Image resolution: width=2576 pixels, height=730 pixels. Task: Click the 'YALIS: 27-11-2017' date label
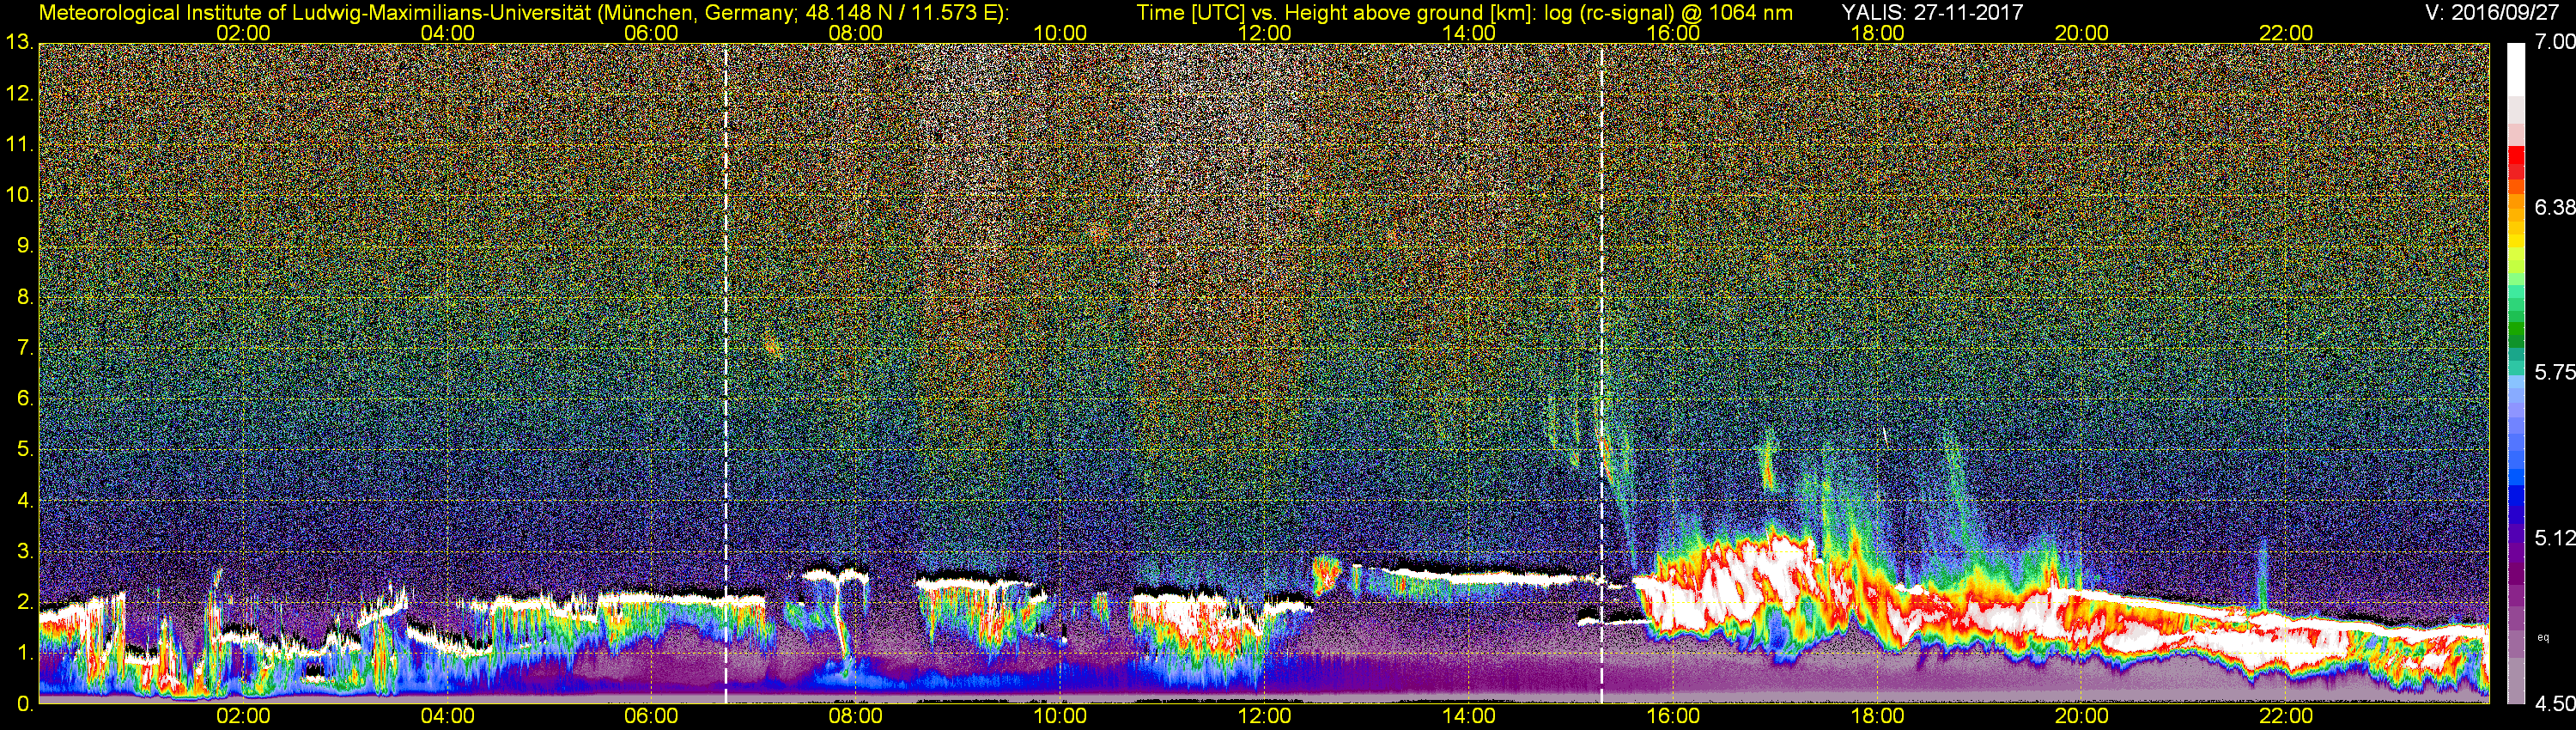[x=1932, y=13]
